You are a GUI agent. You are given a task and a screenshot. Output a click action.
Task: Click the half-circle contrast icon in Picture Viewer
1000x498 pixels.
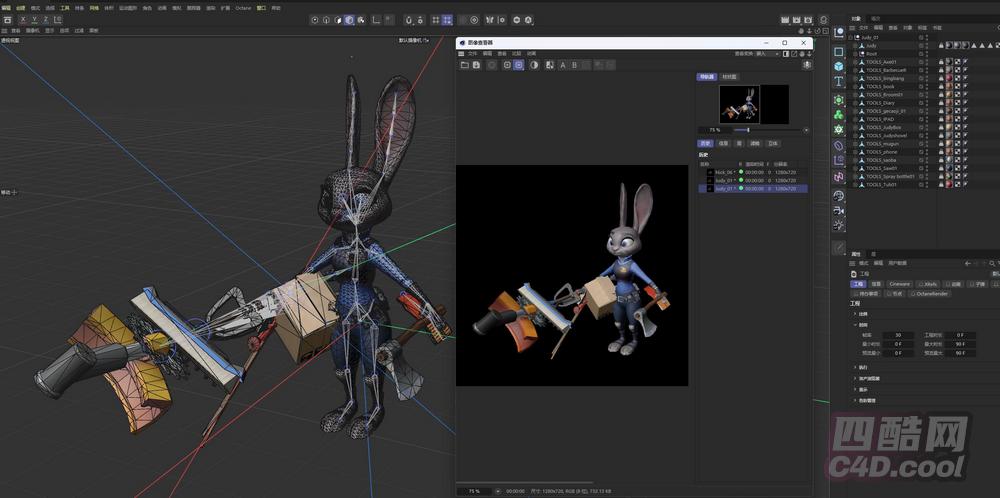pyautogui.click(x=533, y=65)
